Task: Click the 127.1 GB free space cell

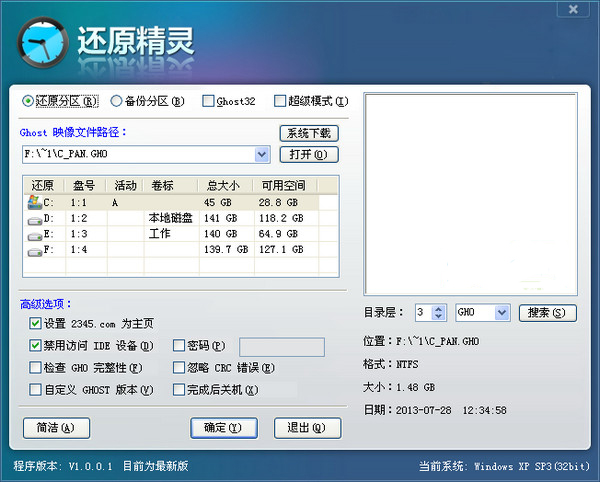Action: [281, 249]
